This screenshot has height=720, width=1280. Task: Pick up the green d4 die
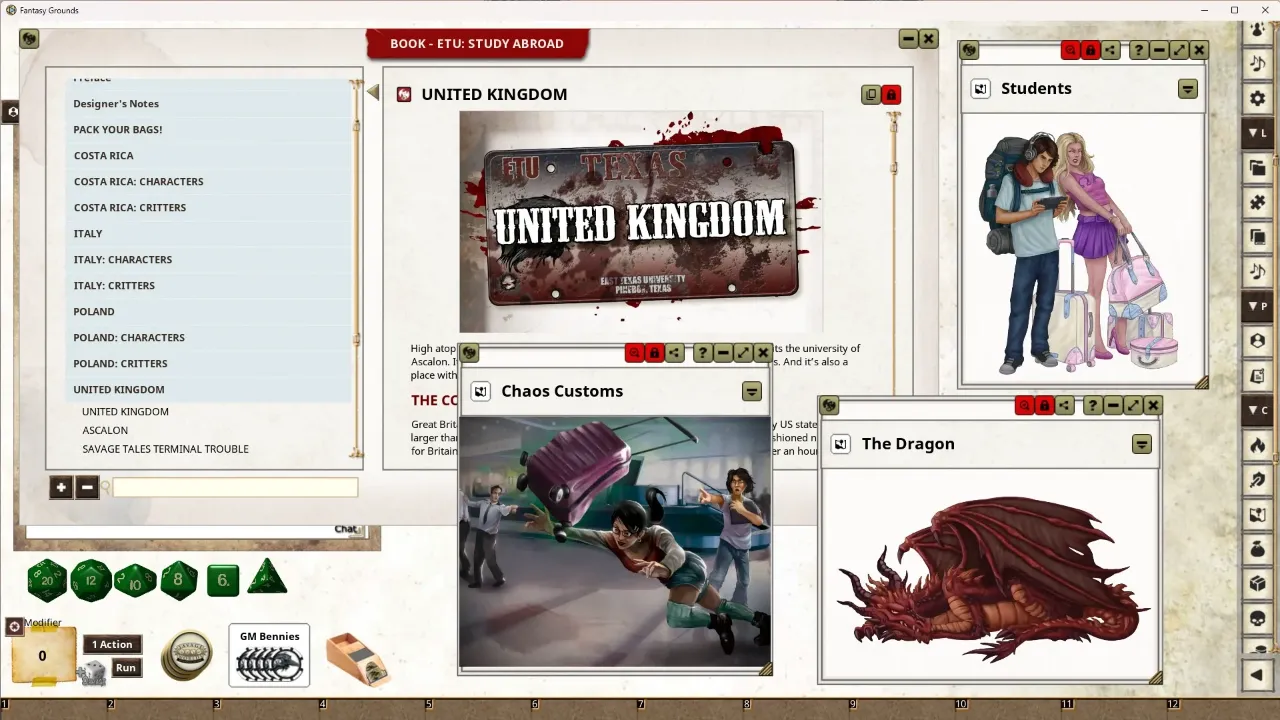pos(267,577)
